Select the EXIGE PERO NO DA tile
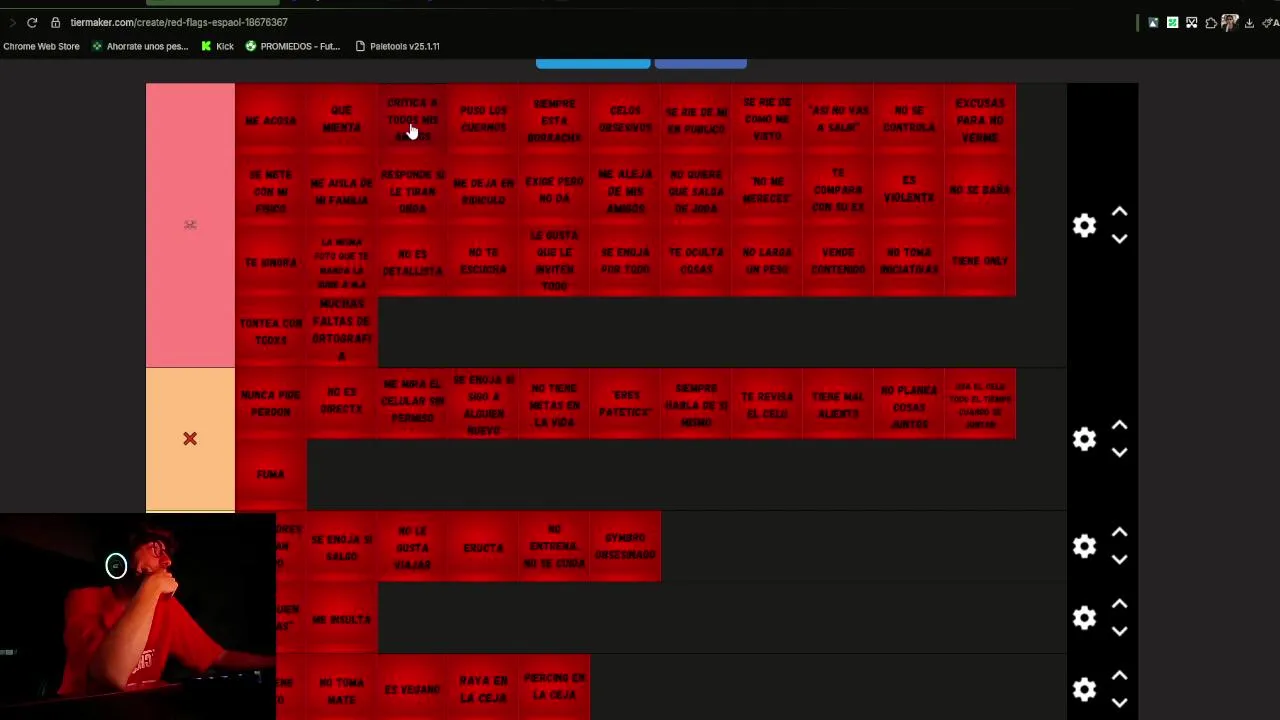 (555, 190)
